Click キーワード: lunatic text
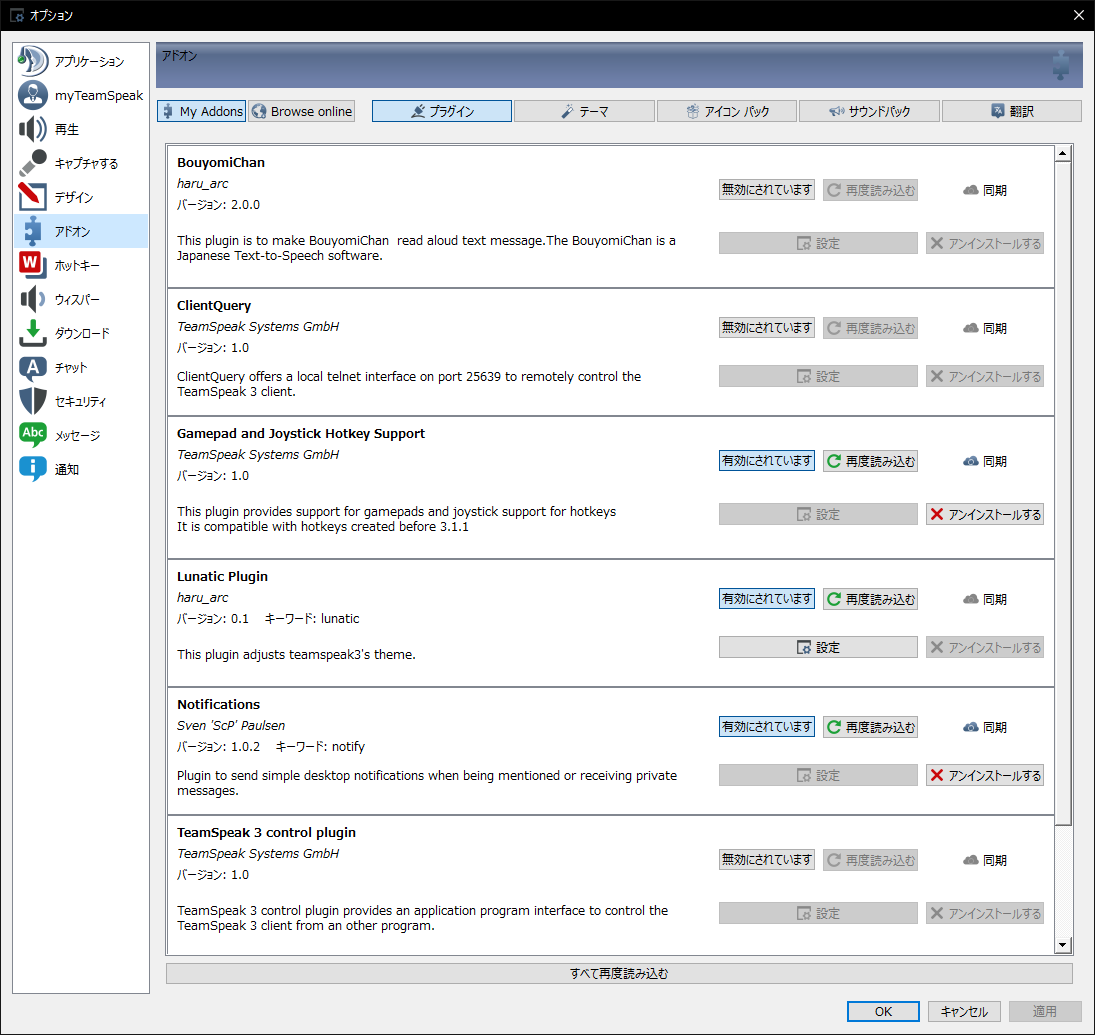Screen dimensions: 1095x1035 tap(312, 619)
